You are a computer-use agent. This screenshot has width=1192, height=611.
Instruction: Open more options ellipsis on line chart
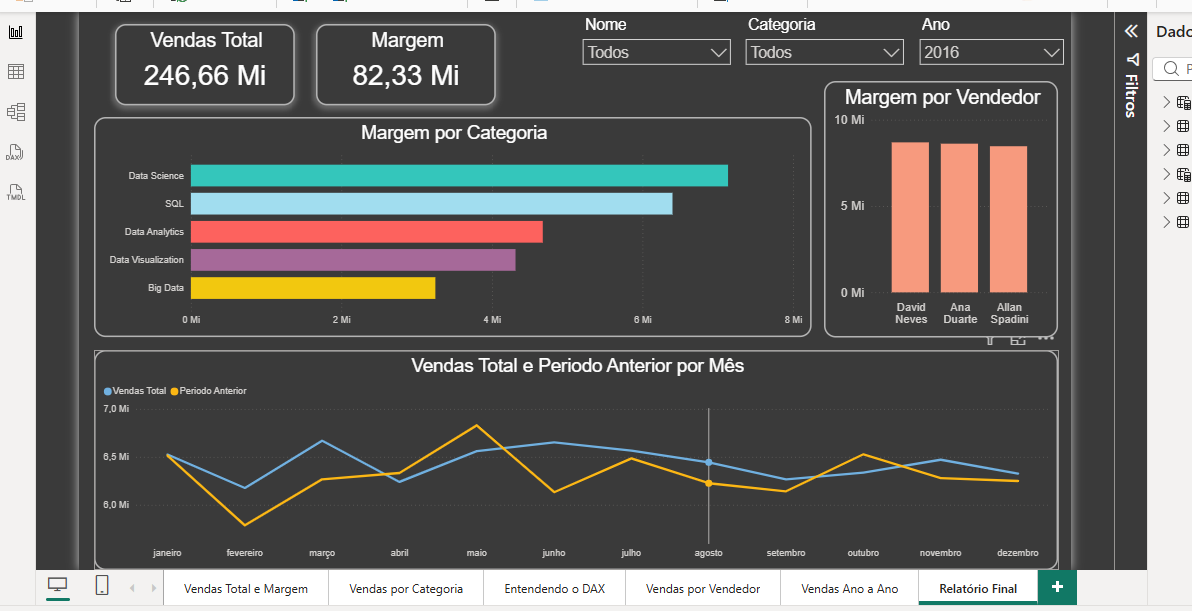click(x=1045, y=339)
